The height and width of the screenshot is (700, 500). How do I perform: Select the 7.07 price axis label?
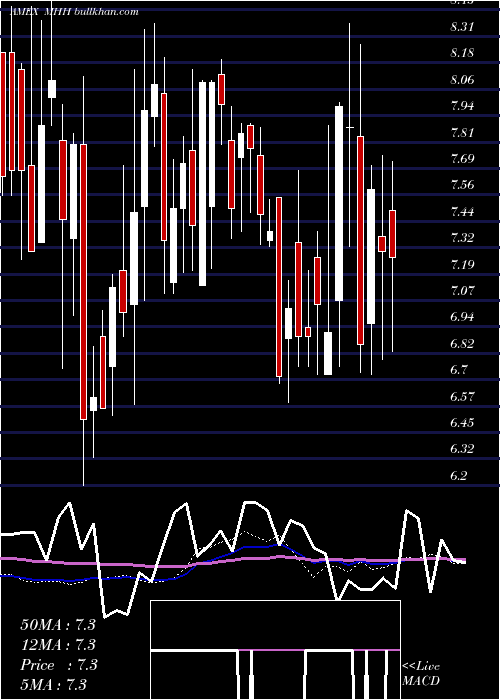coord(462,291)
